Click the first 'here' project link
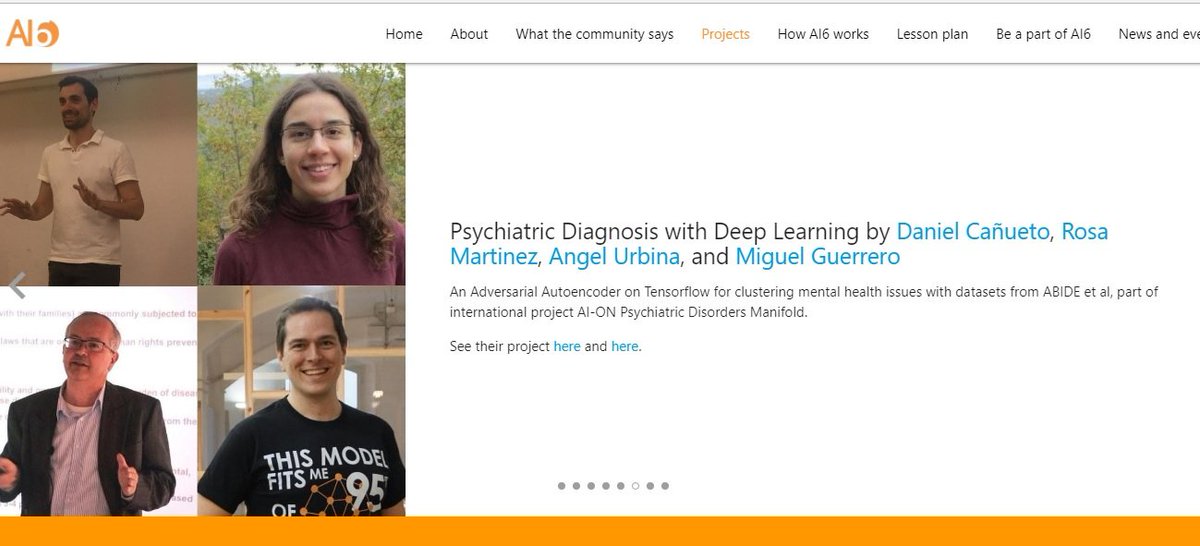 566,347
